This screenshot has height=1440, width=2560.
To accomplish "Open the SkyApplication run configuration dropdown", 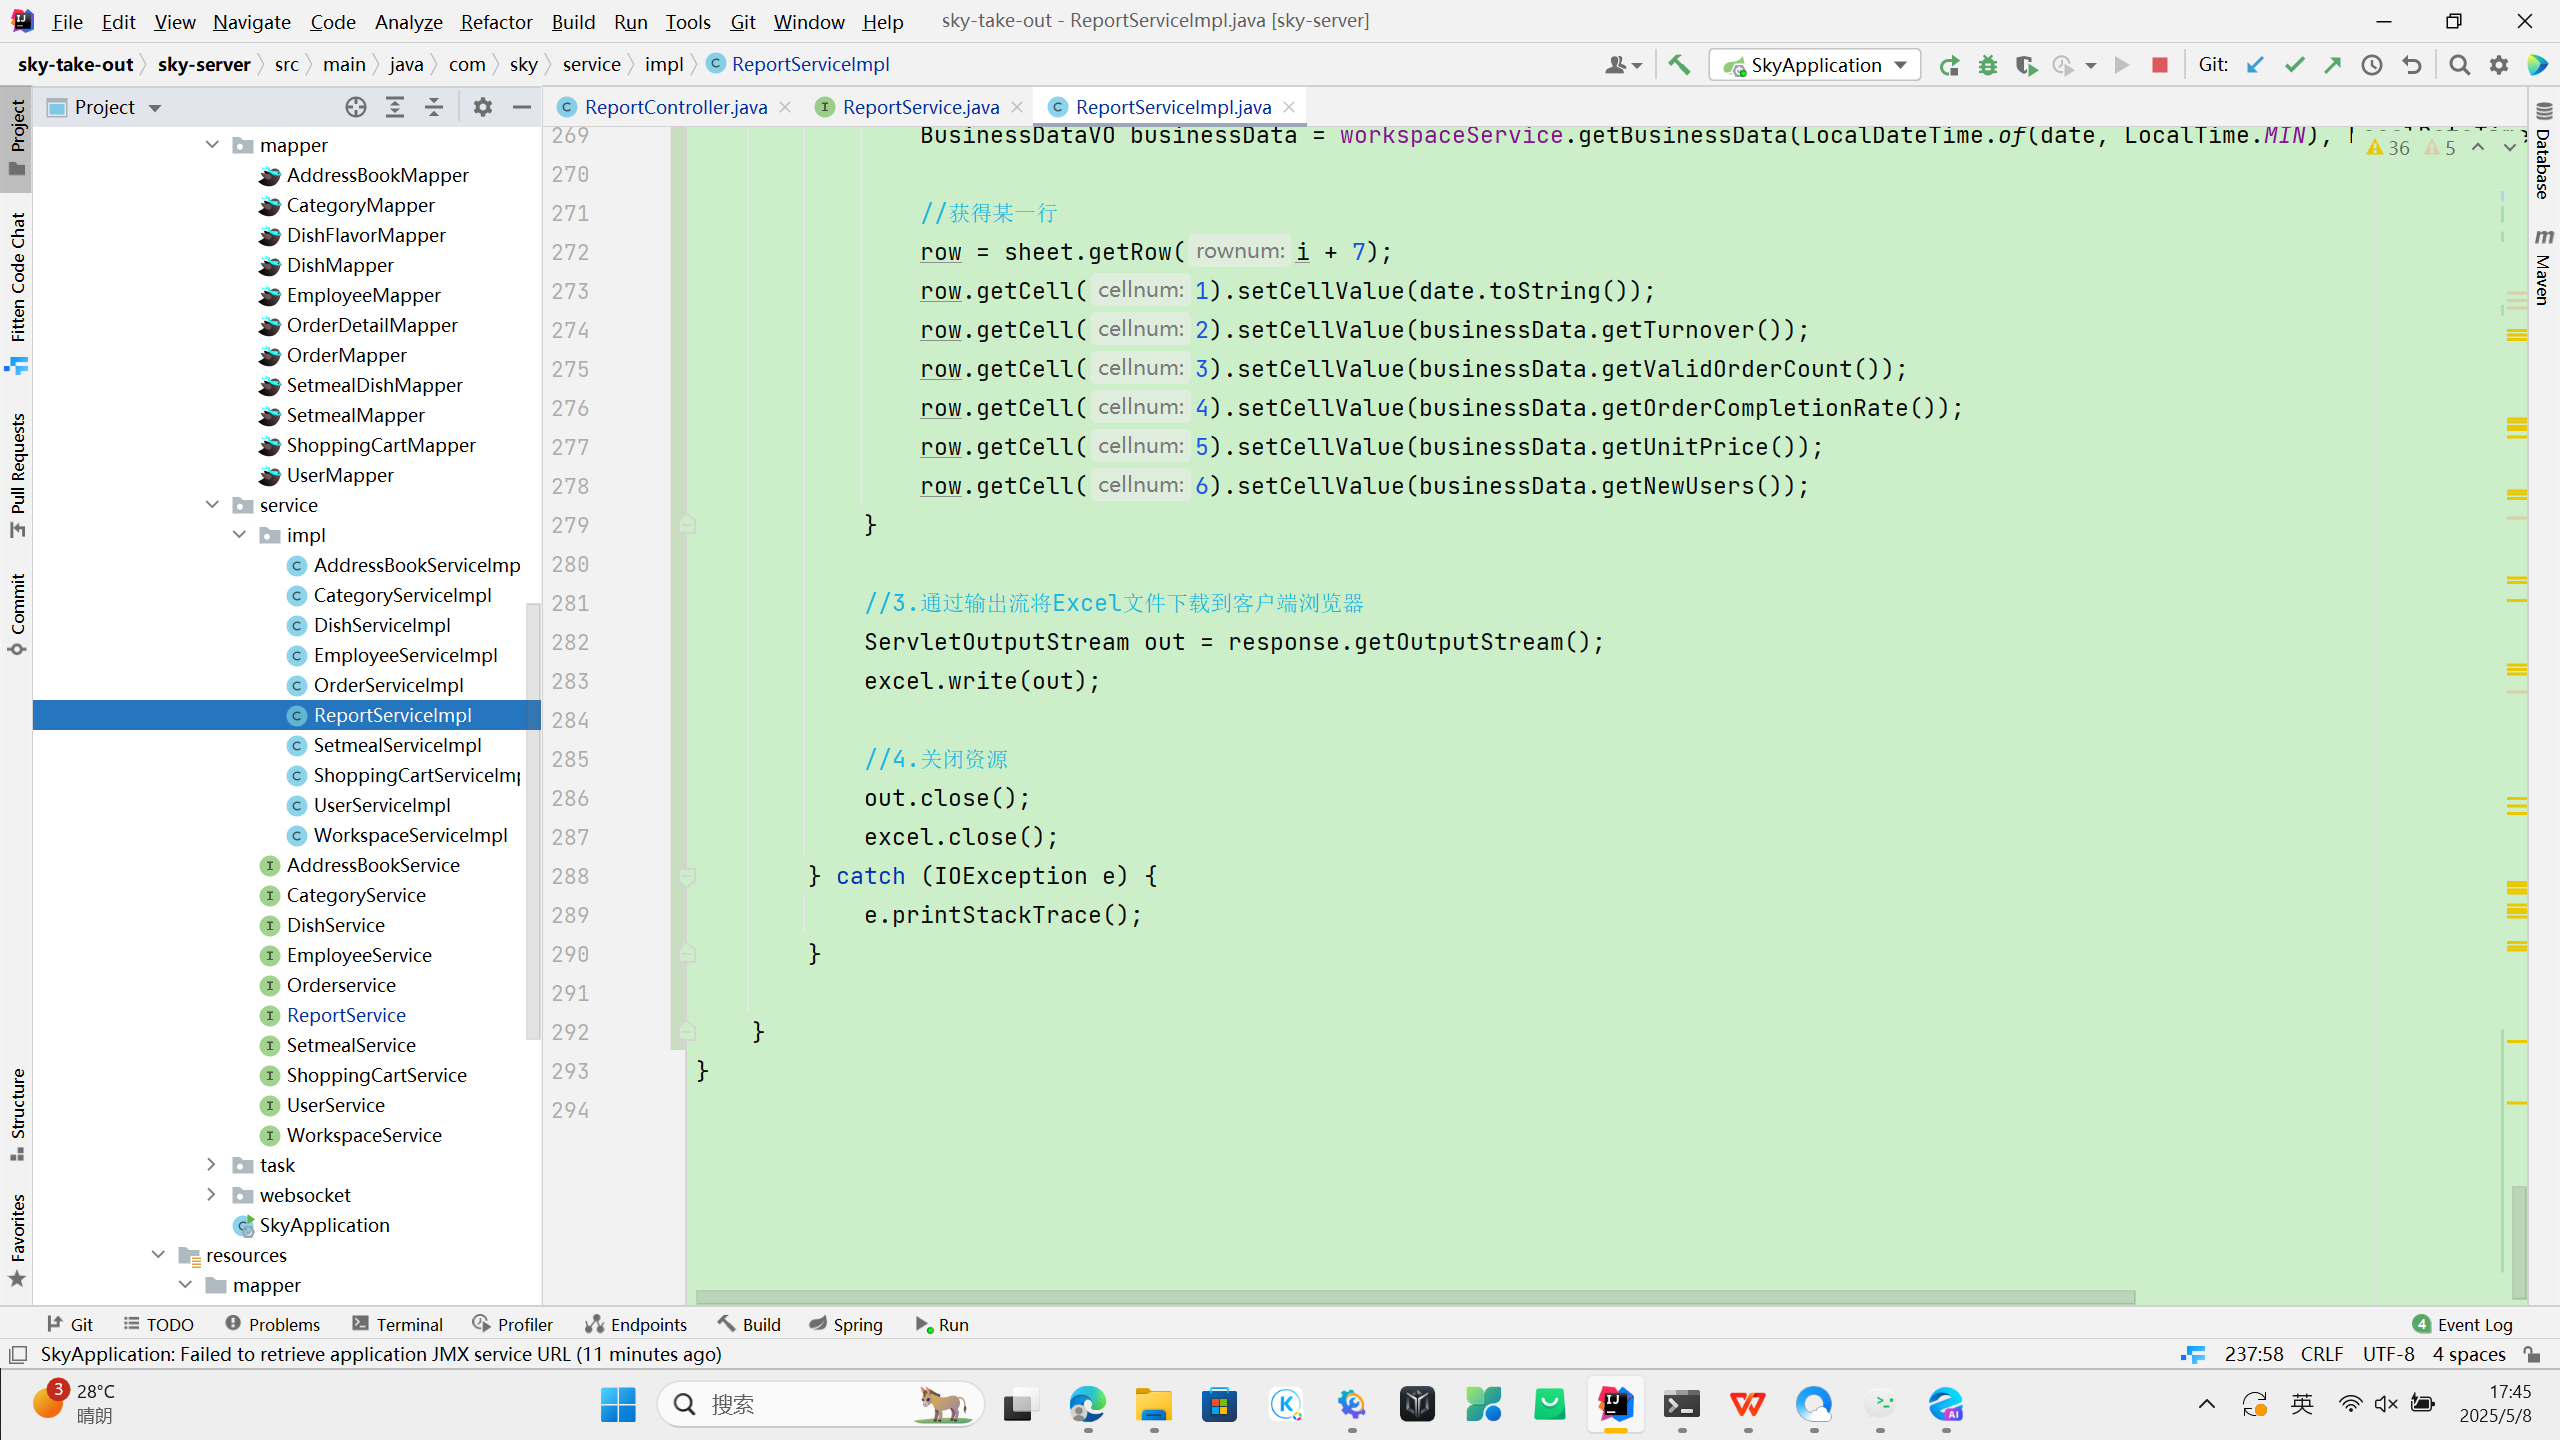I will tap(1814, 65).
